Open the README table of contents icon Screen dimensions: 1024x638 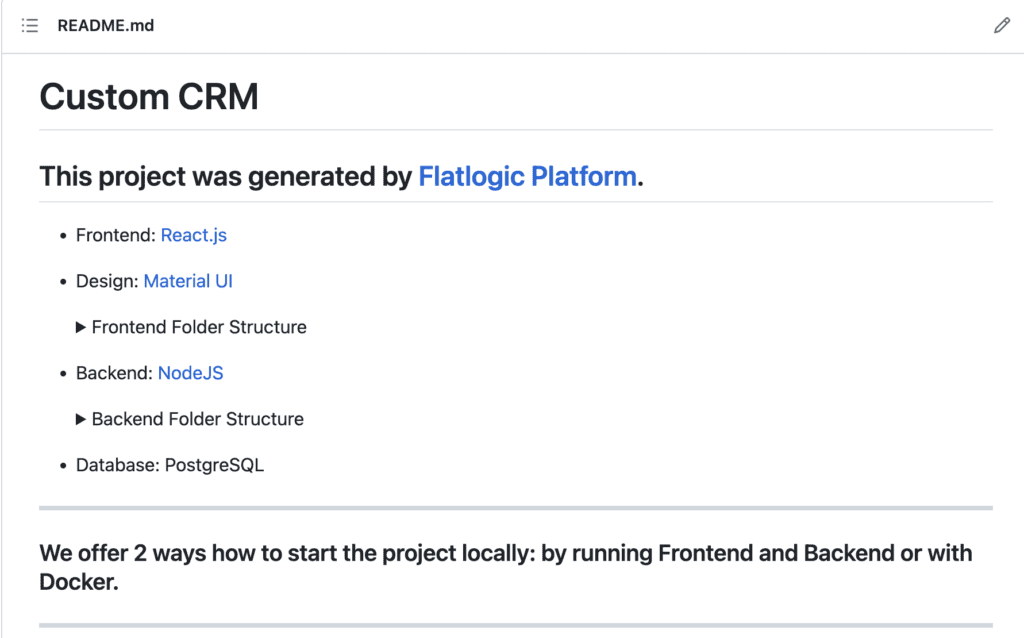30,25
